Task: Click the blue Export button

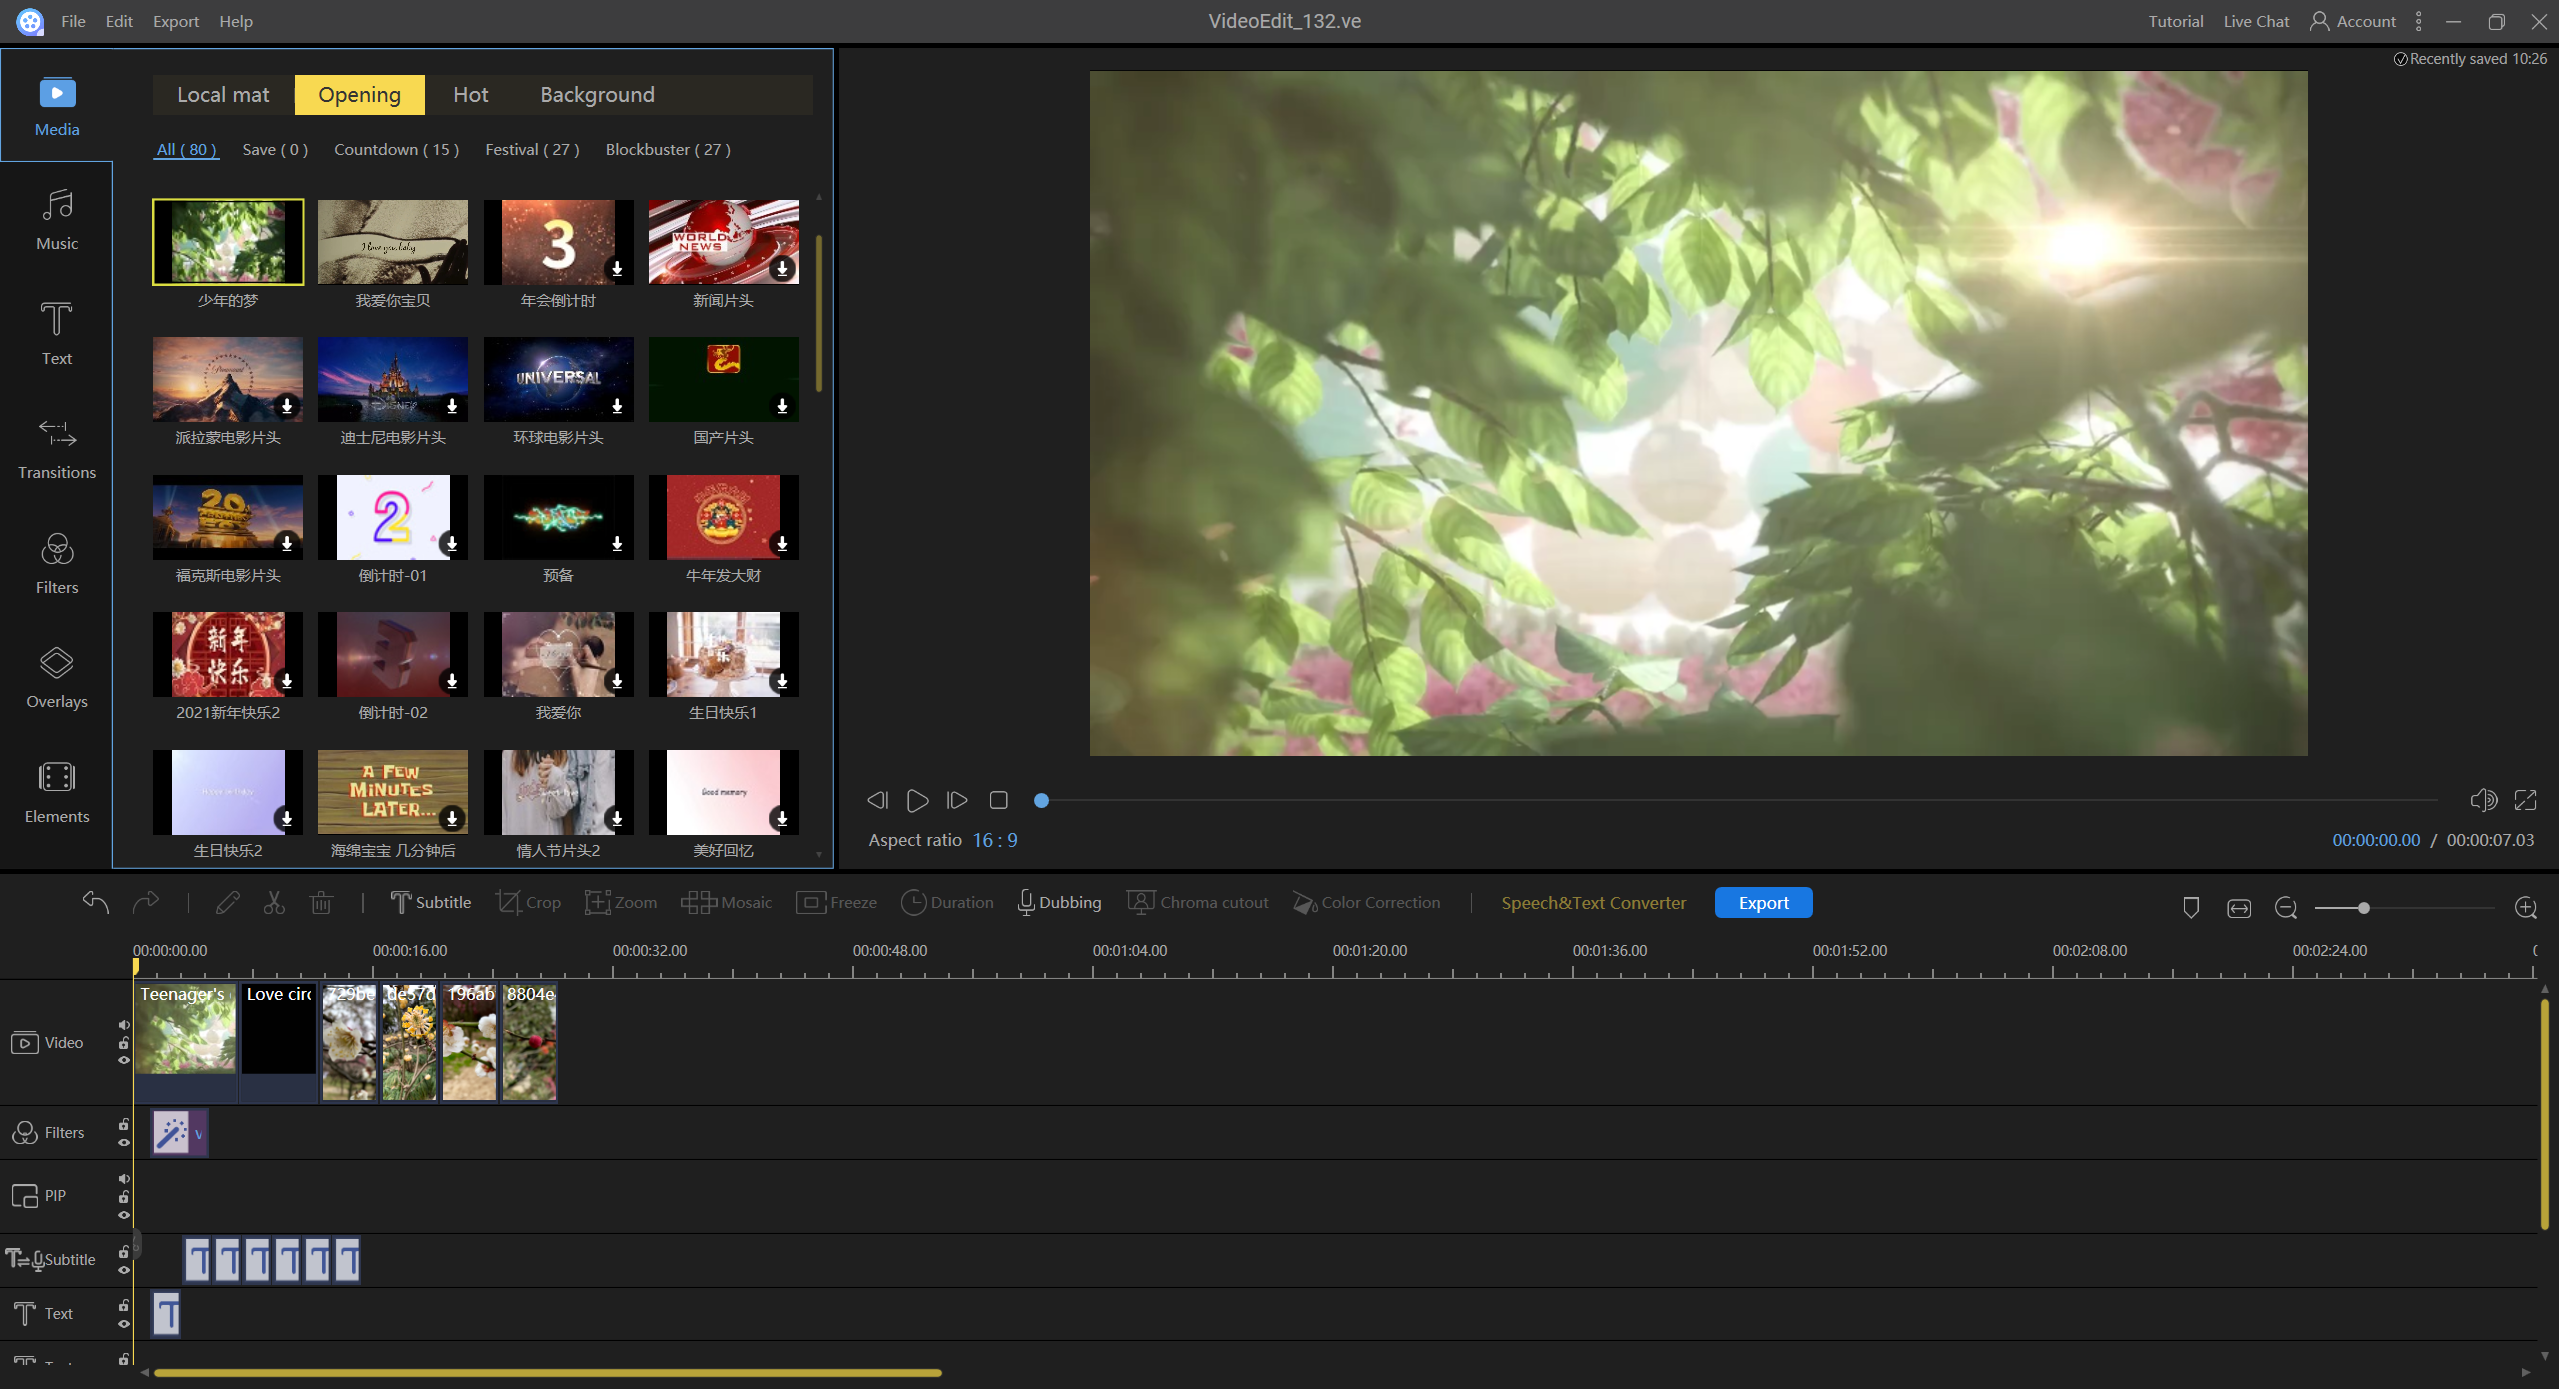Action: click(x=1762, y=902)
